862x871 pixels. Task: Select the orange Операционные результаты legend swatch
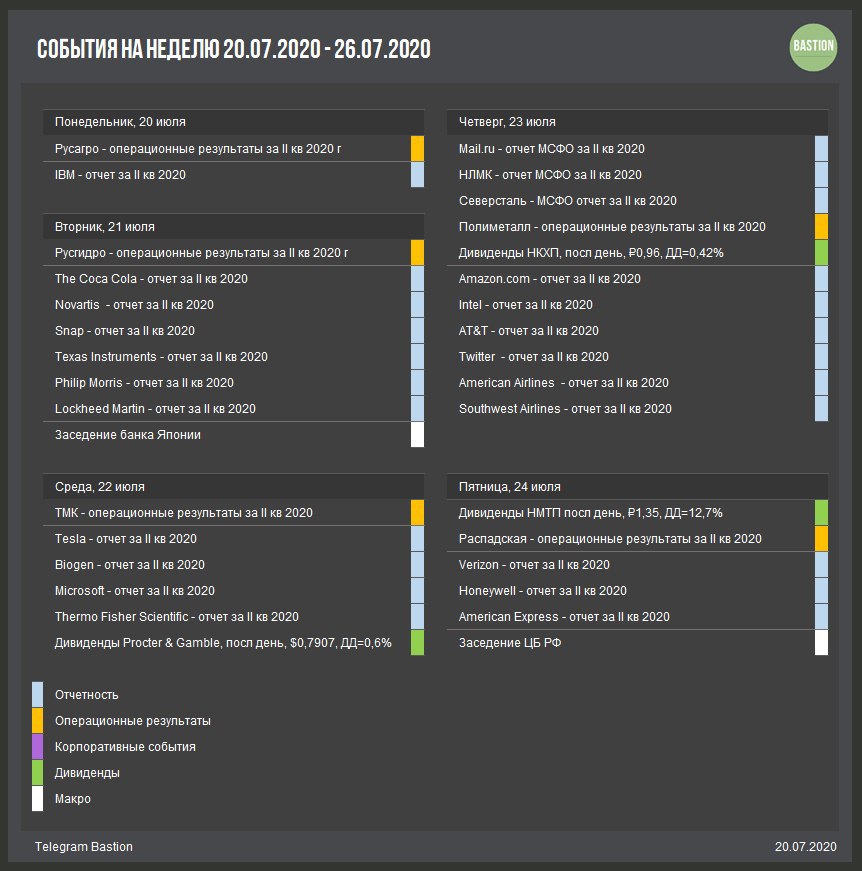click(38, 721)
